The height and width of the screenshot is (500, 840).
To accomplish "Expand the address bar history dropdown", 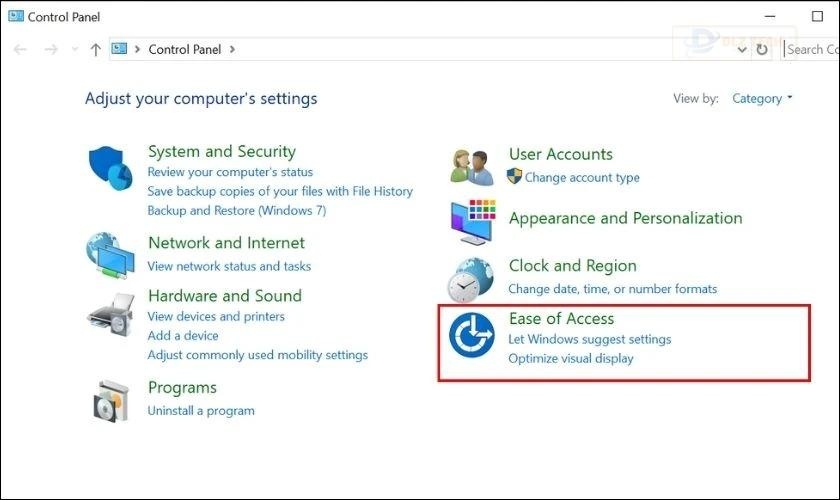I will [741, 49].
